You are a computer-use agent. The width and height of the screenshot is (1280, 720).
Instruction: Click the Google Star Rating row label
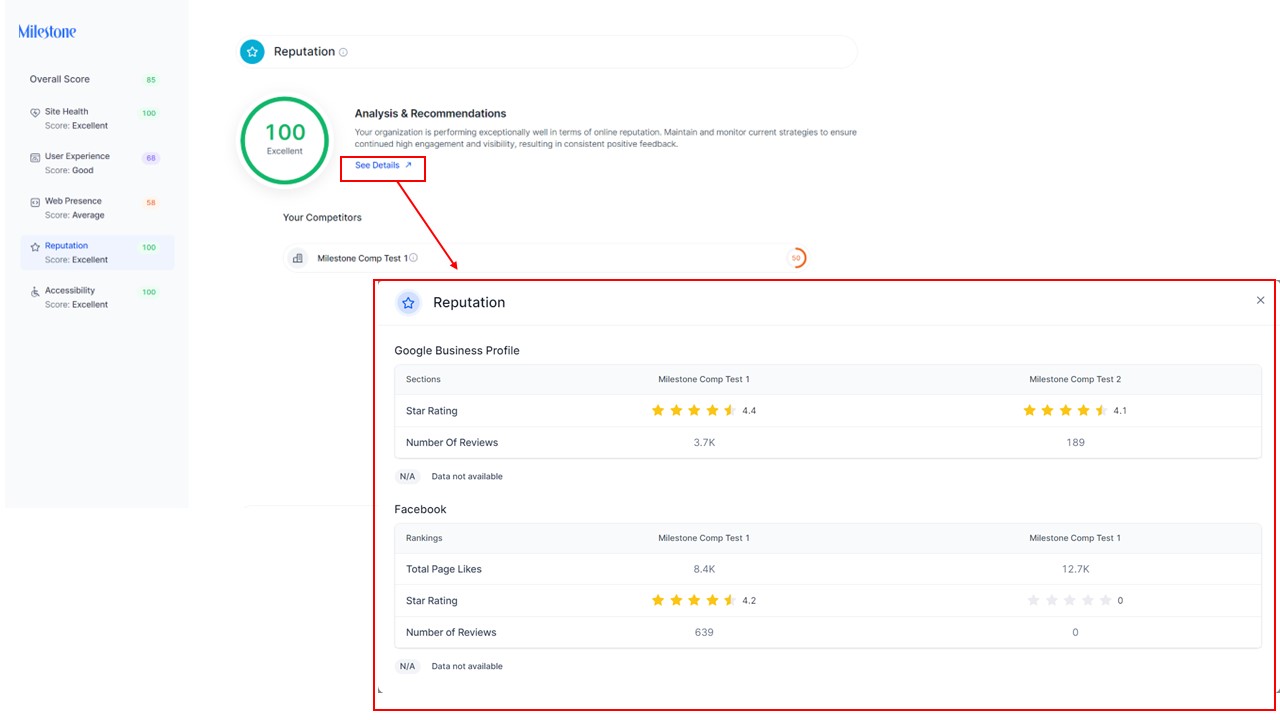432,411
